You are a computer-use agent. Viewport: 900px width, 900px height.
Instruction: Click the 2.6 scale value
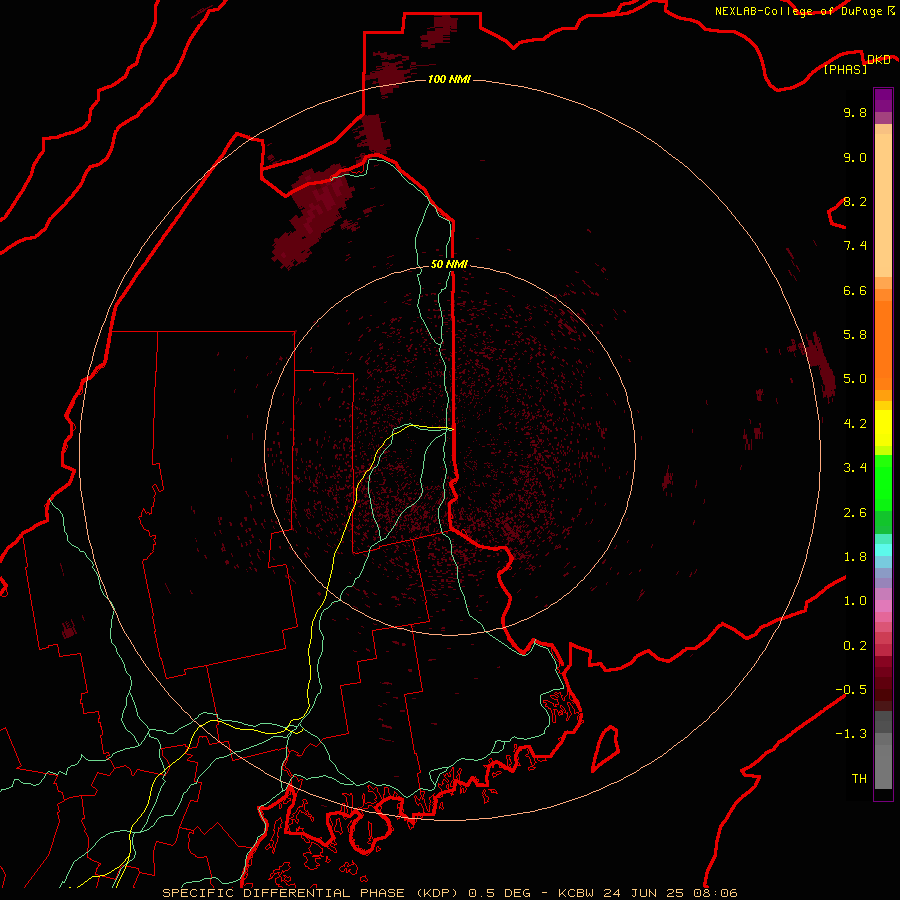(x=855, y=513)
